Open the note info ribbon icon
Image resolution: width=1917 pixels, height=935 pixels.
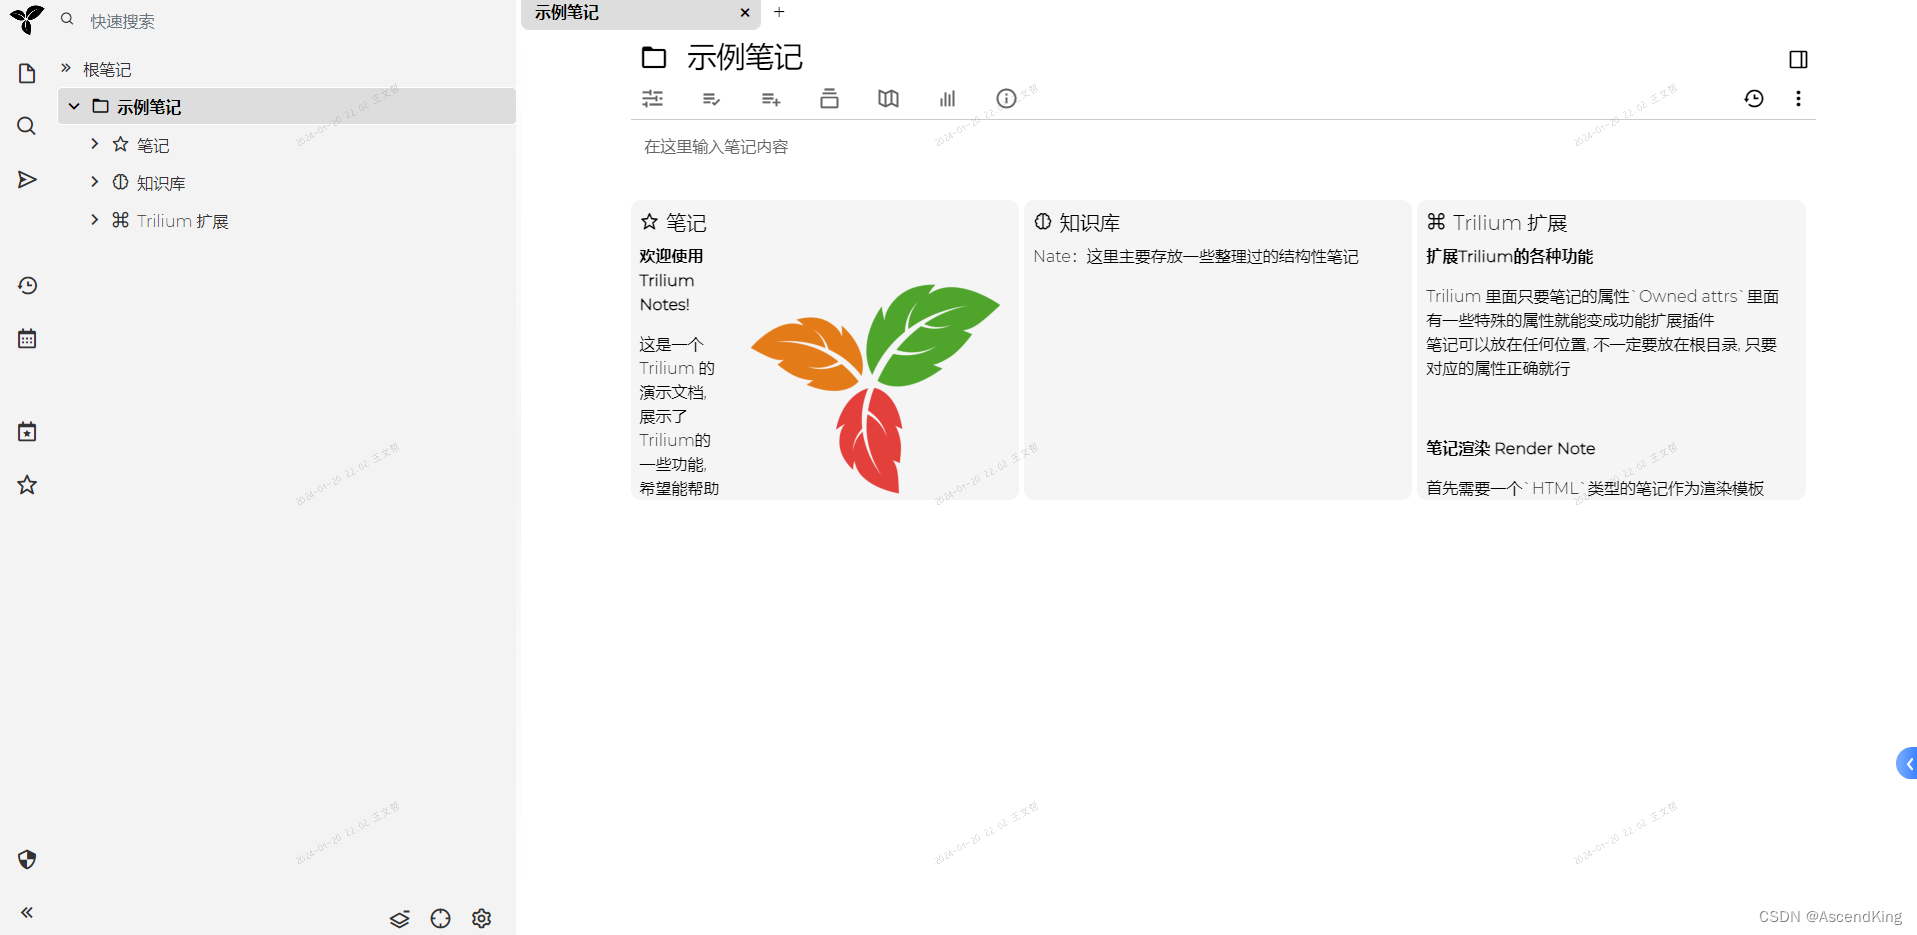coord(1006,98)
